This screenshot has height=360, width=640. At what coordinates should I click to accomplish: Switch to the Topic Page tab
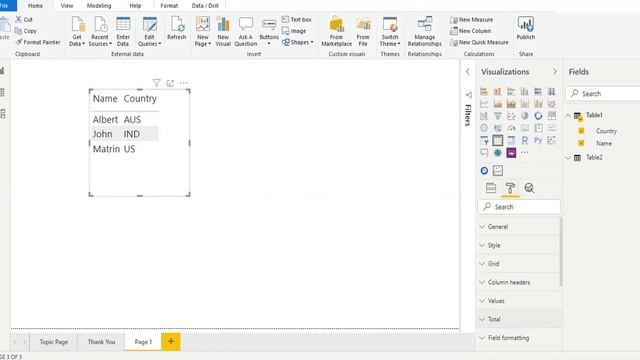pyautogui.click(x=54, y=342)
